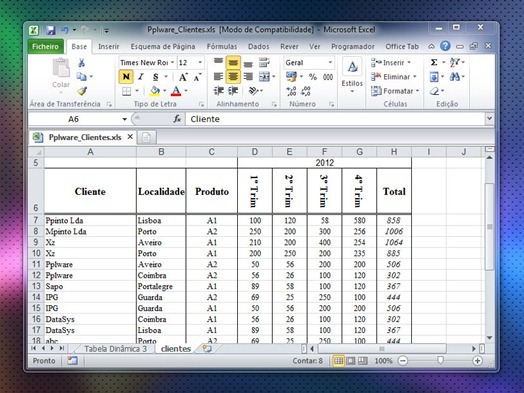This screenshot has height=393, width=524.
Task: Click the clear eraser icon
Action: click(x=434, y=91)
